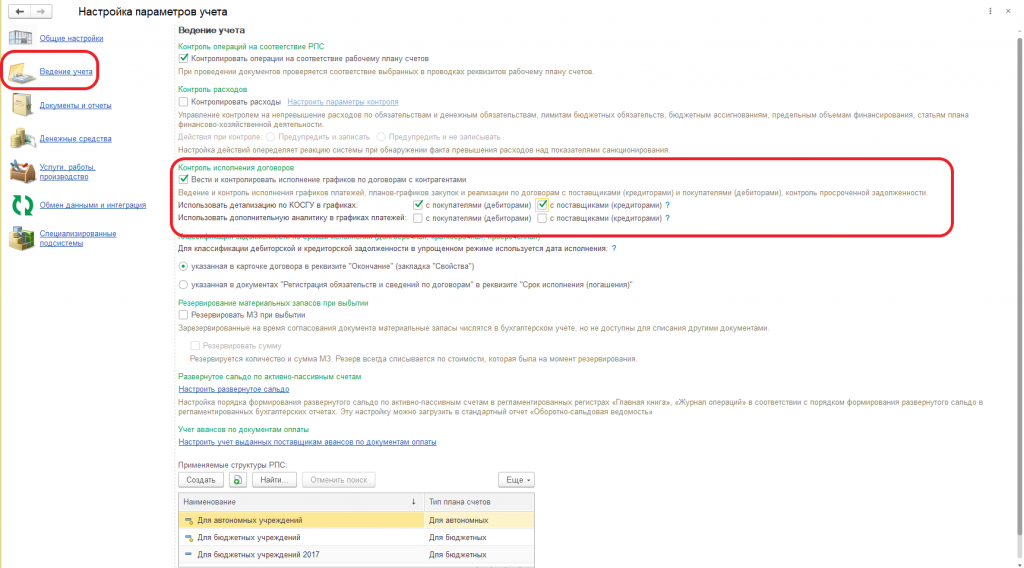Open Настроить учет выданных поставщикам авансов link
This screenshot has width=1024, height=568.
307,442
